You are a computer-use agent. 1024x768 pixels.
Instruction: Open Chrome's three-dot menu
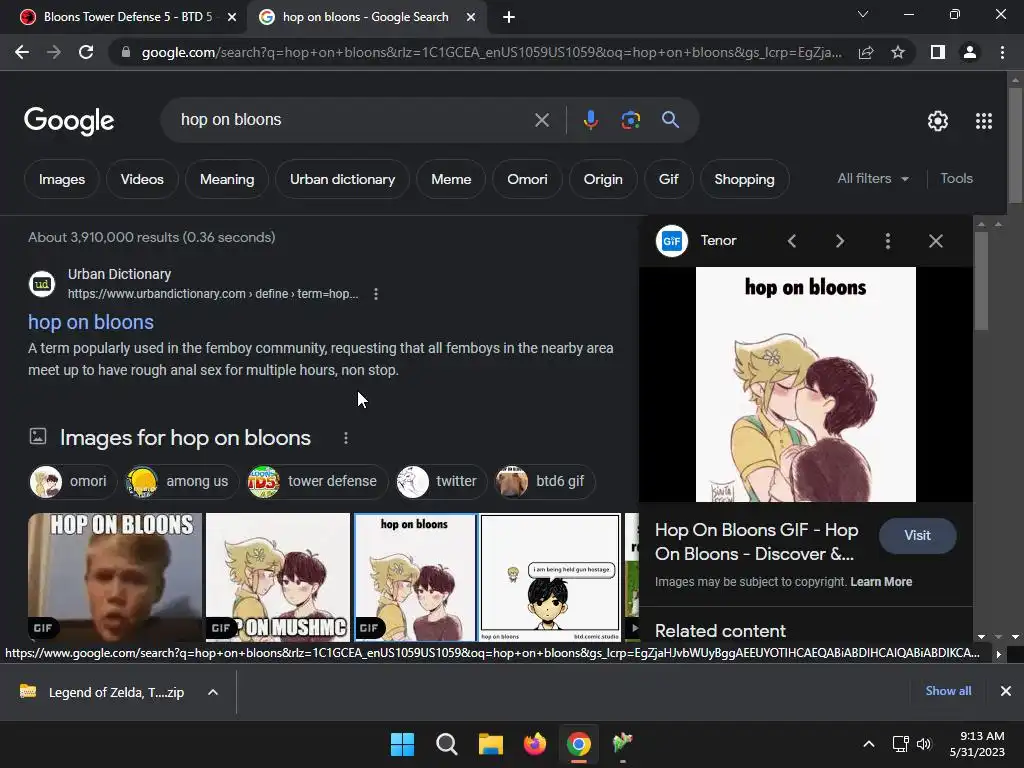pos(1002,52)
